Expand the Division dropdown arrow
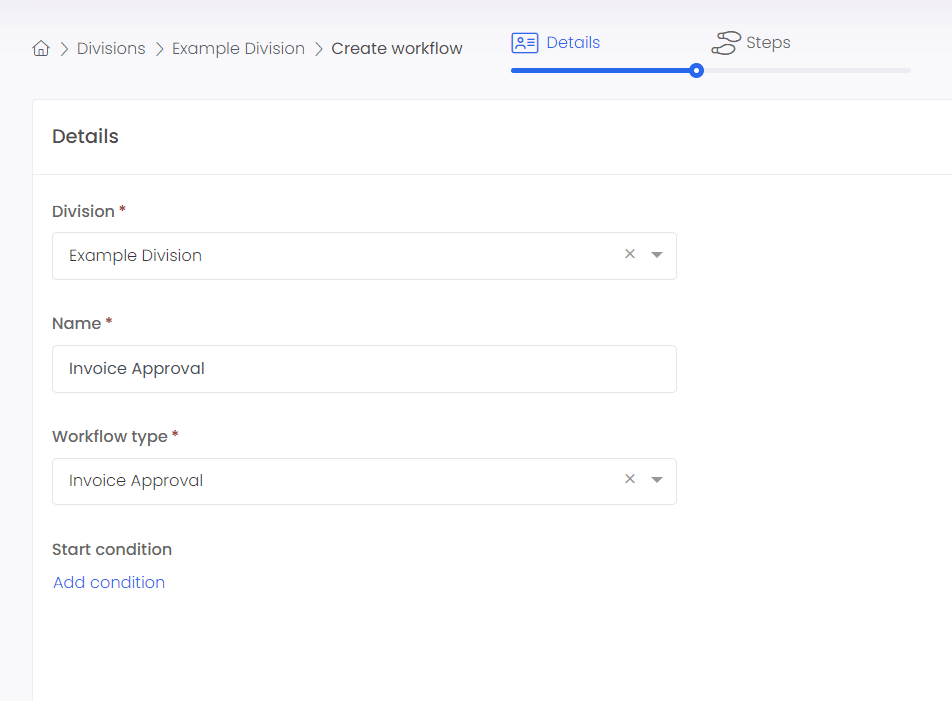Viewport: 952px width, 701px height. pos(656,255)
